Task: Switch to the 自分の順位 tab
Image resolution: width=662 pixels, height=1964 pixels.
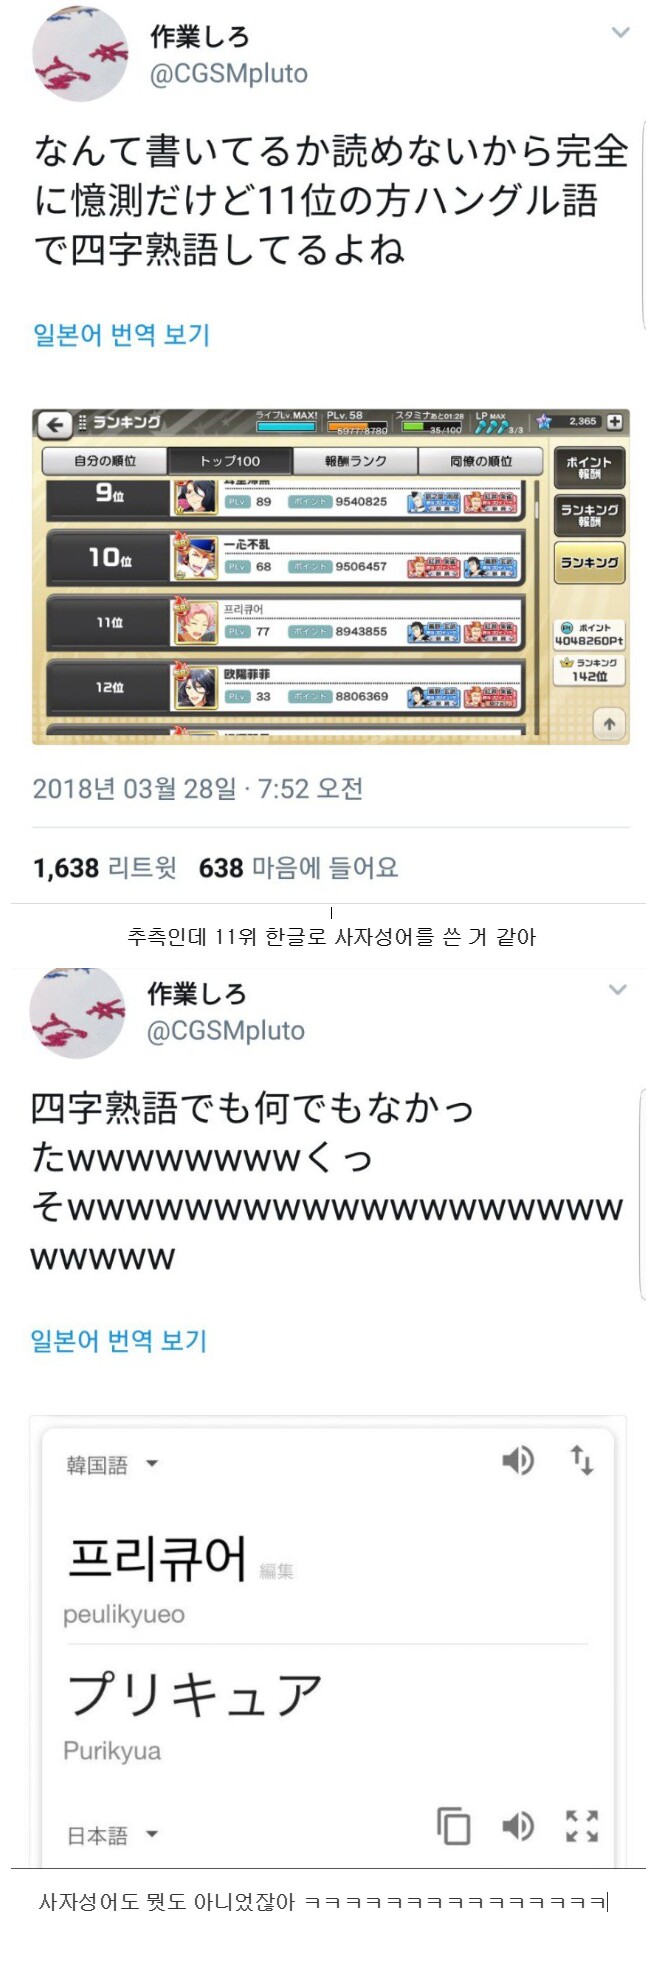Action: (x=104, y=461)
